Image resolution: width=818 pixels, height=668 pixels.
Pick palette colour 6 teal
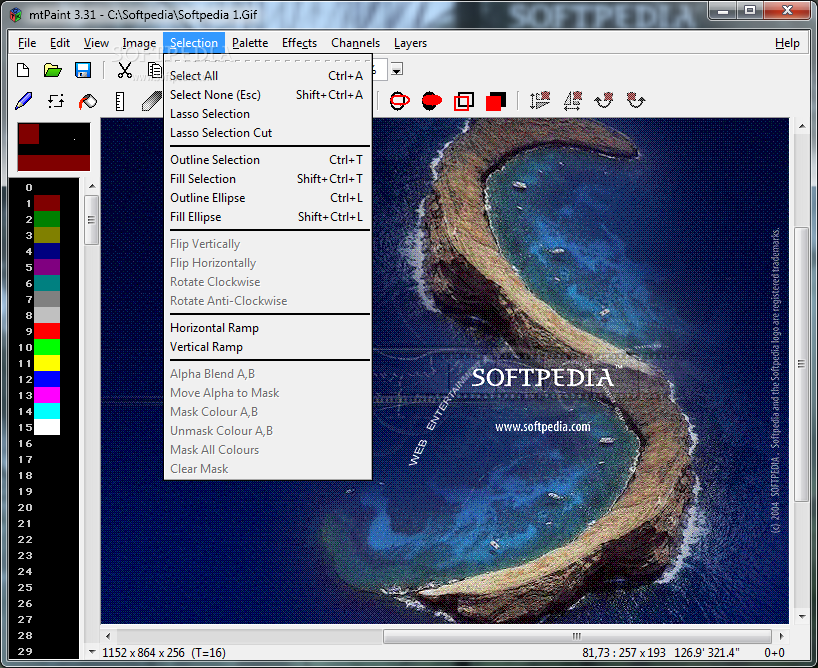click(x=47, y=283)
